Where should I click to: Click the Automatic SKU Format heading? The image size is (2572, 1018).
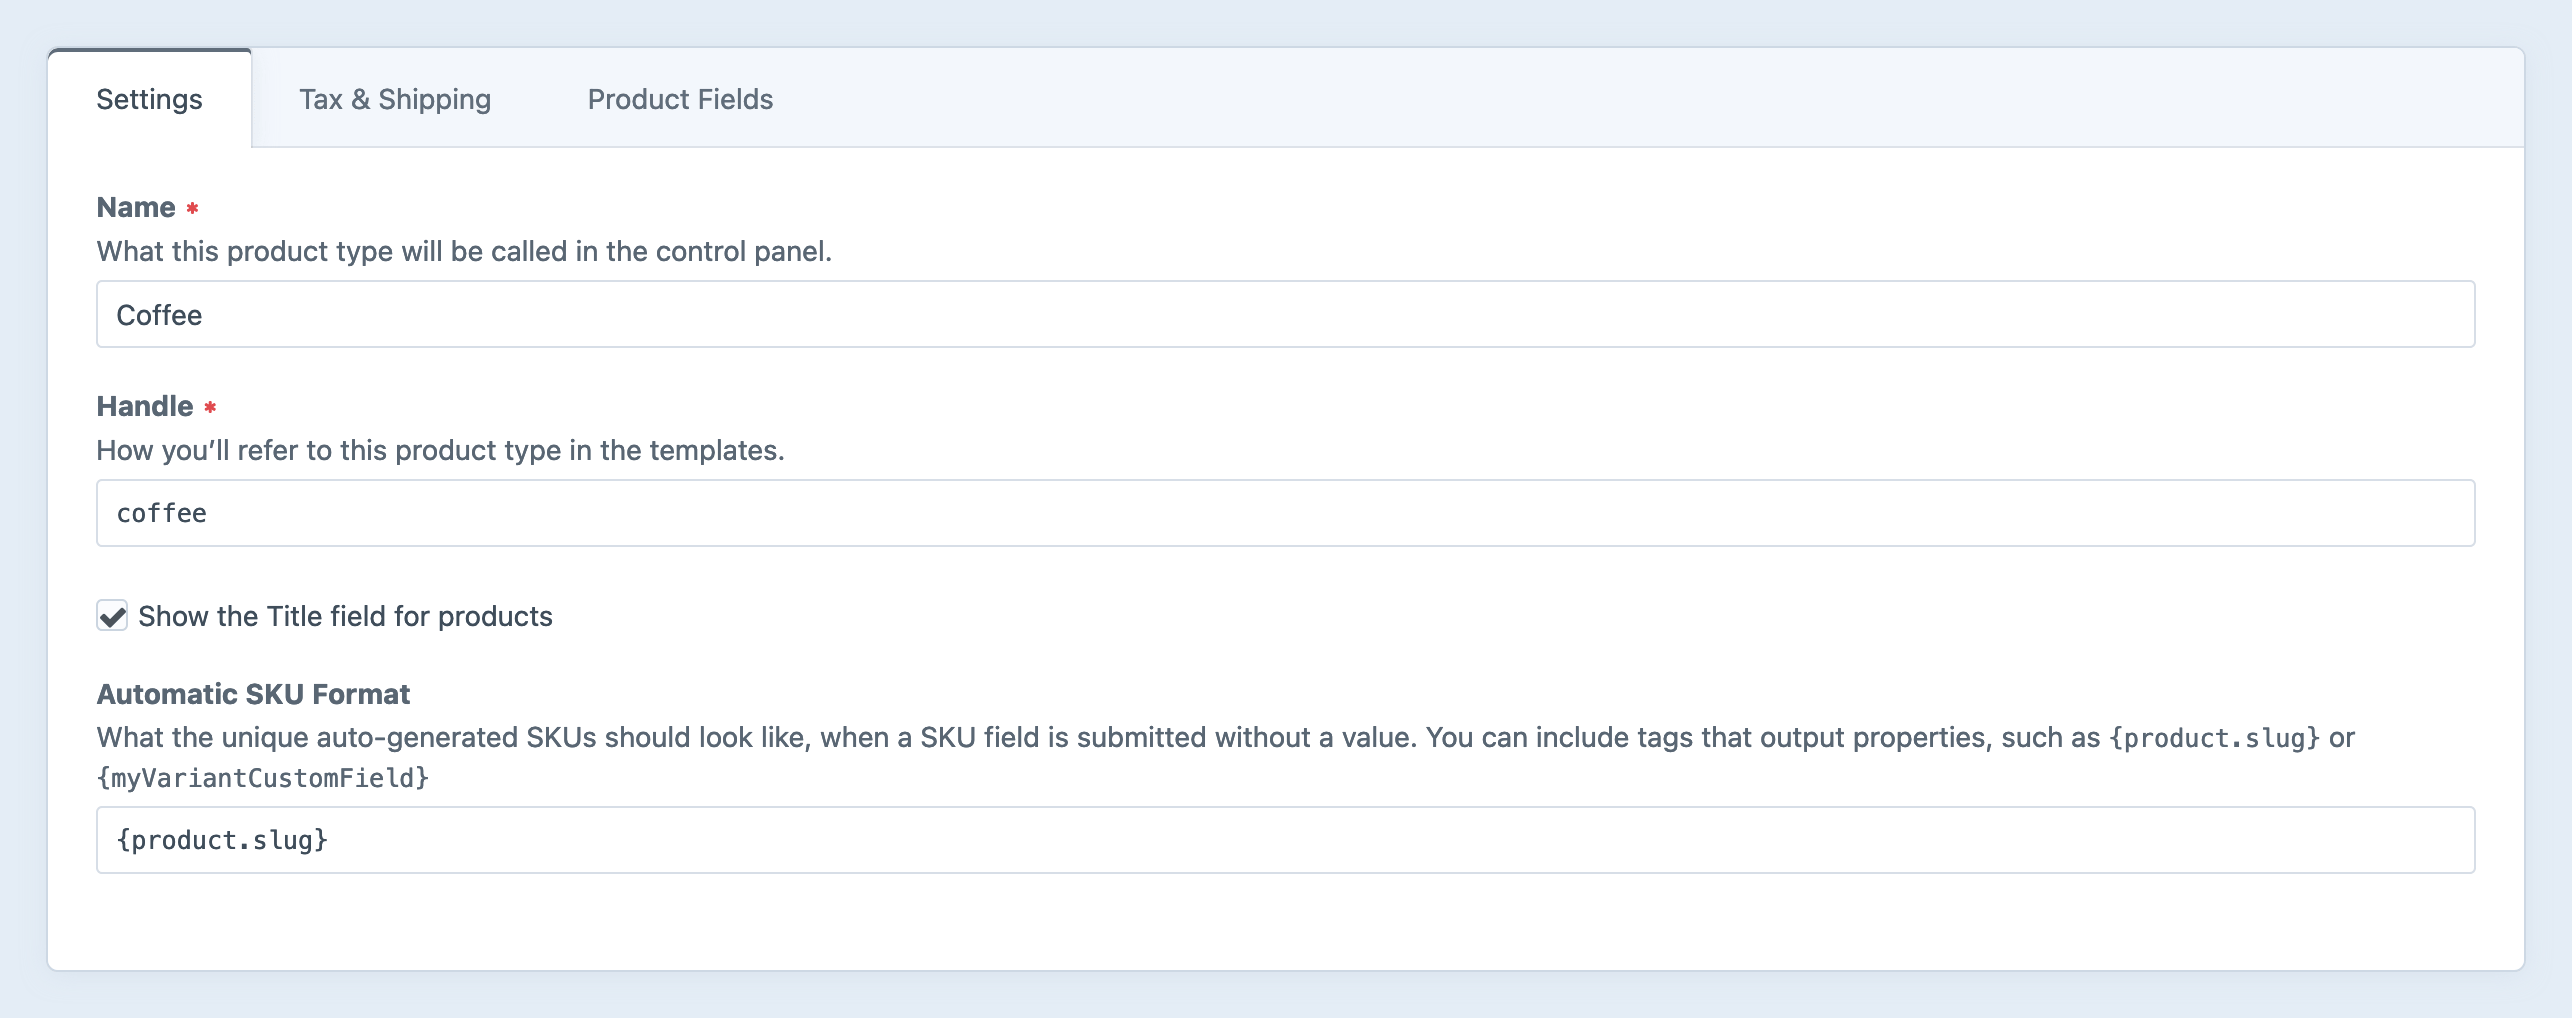pos(253,694)
